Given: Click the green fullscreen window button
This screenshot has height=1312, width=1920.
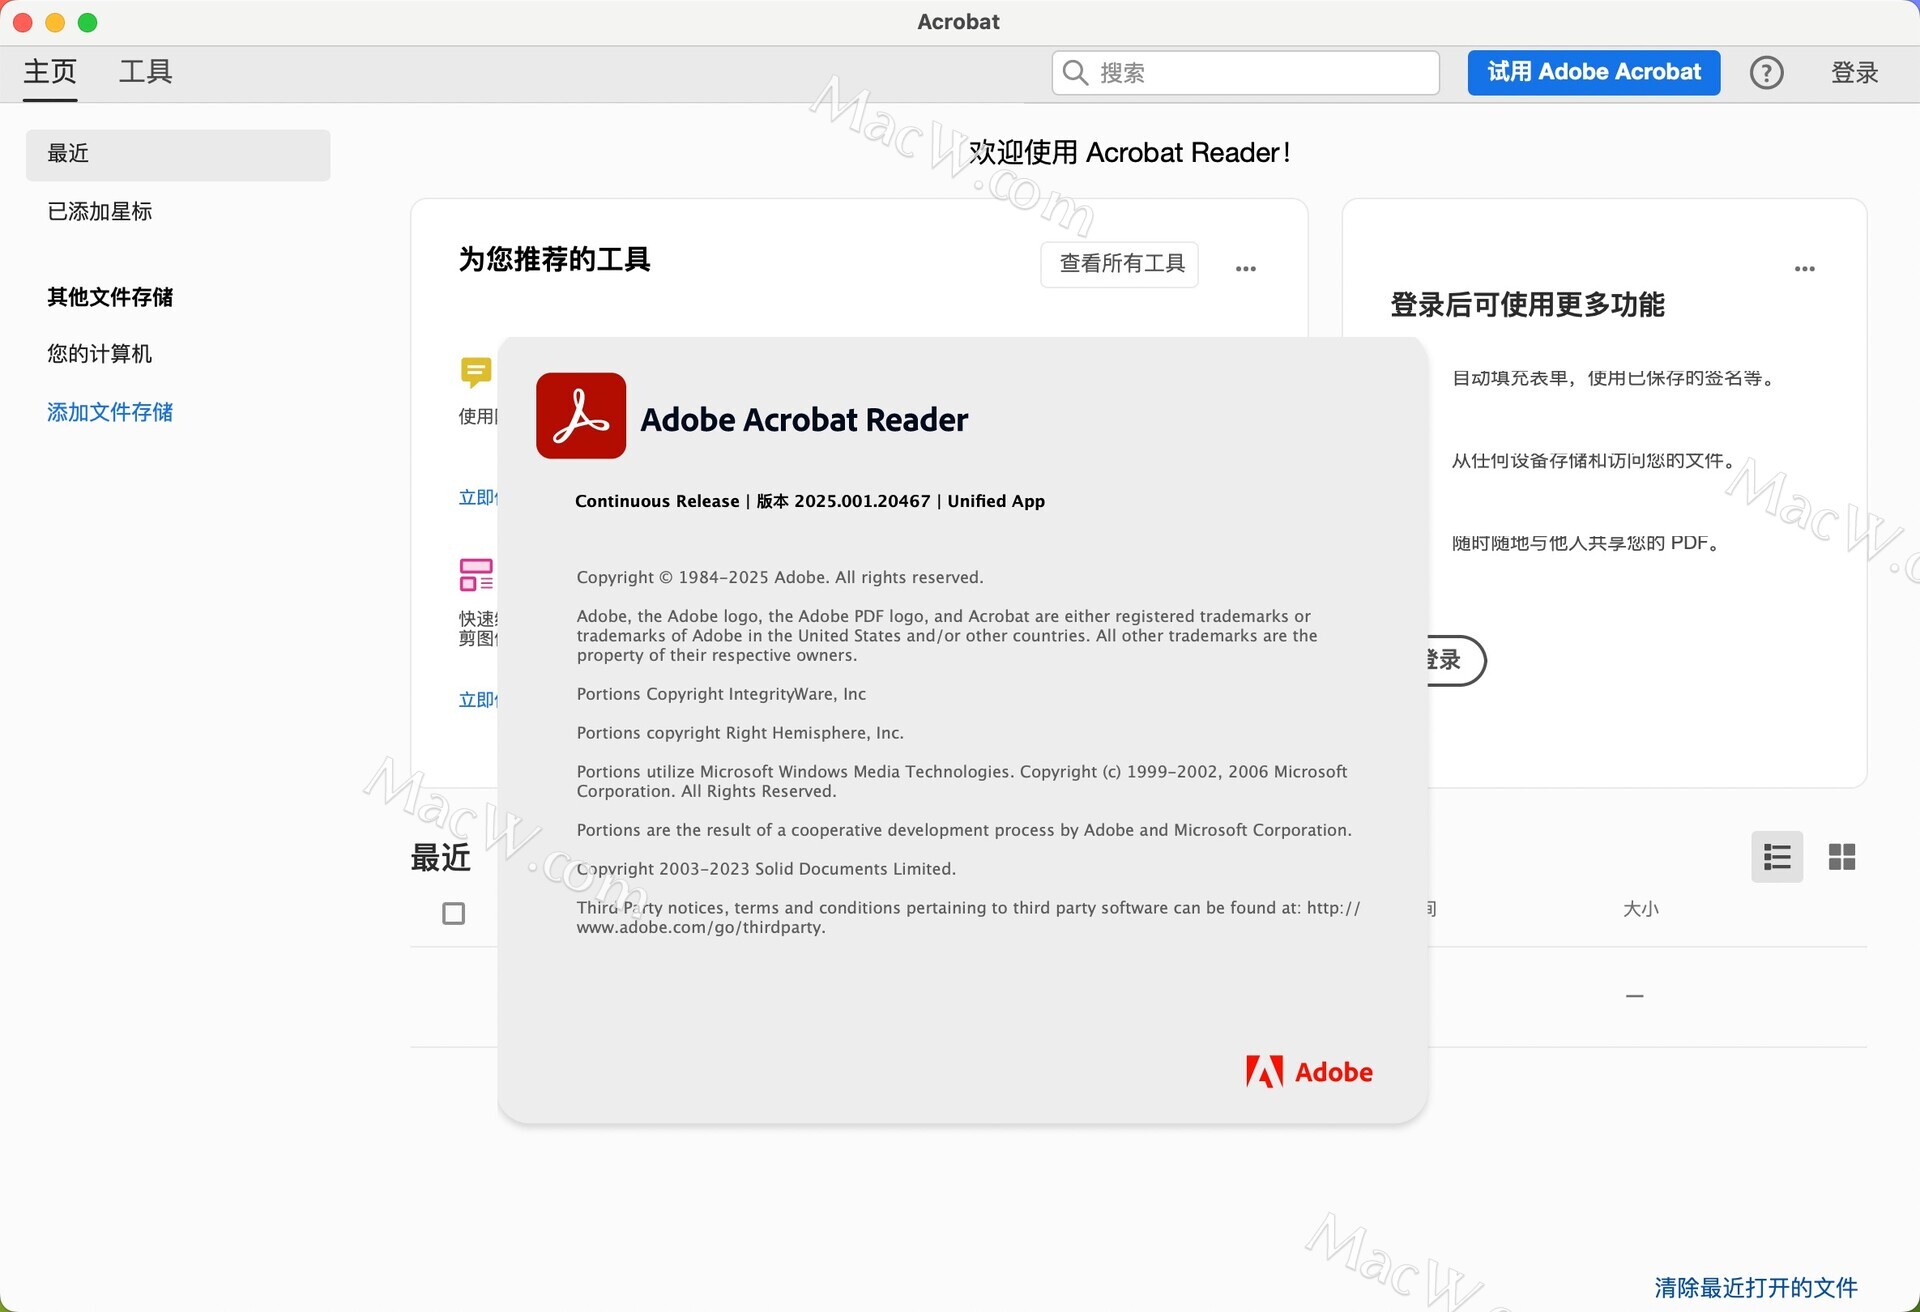Looking at the screenshot, I should point(88,22).
